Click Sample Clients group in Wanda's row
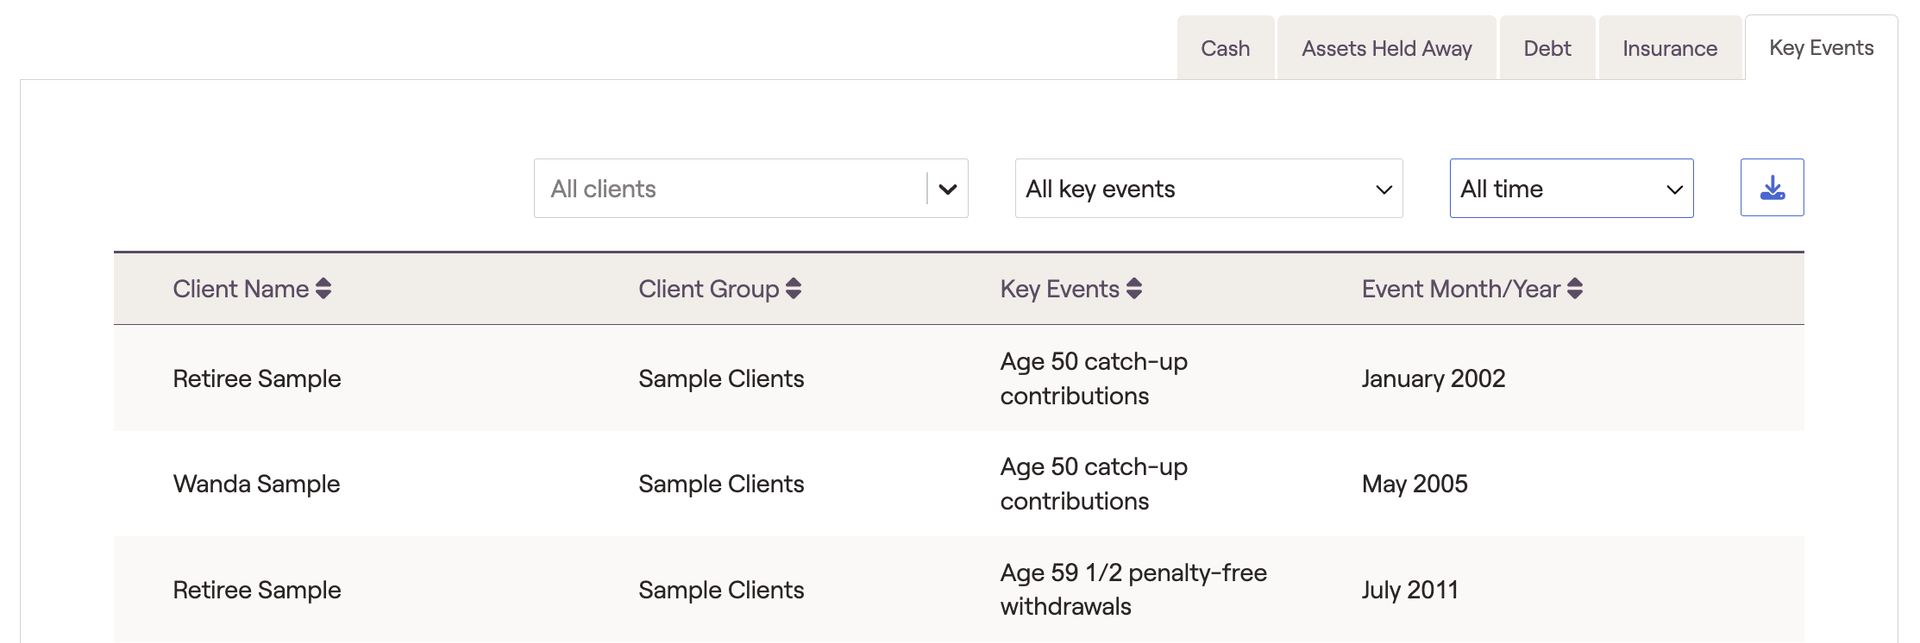This screenshot has height=643, width=1920. [721, 484]
